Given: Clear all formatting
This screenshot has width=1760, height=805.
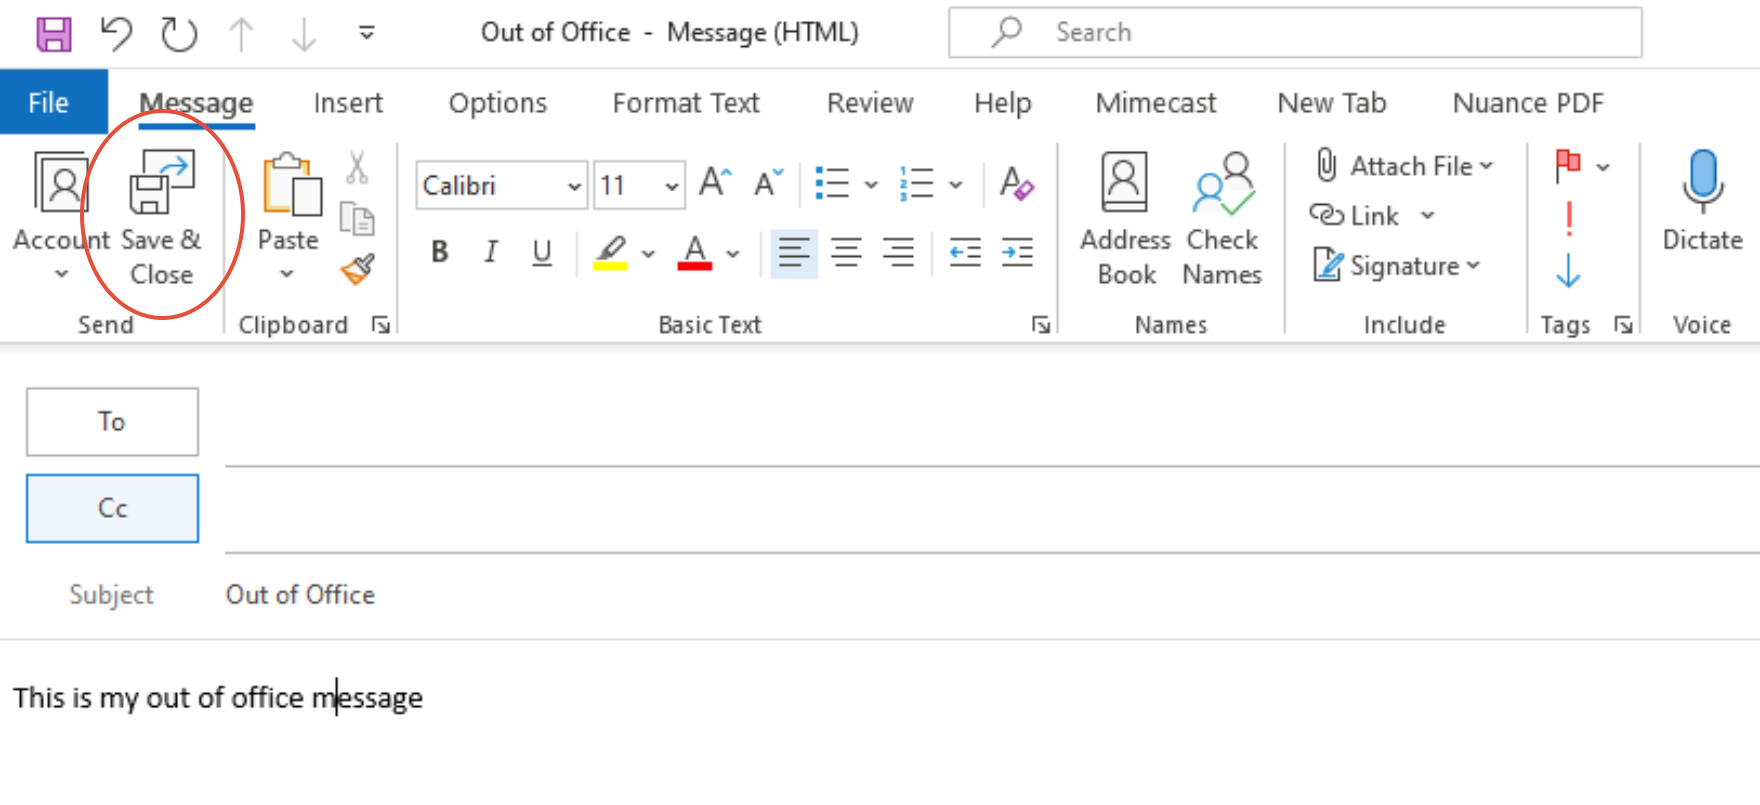Looking at the screenshot, I should click(1016, 184).
